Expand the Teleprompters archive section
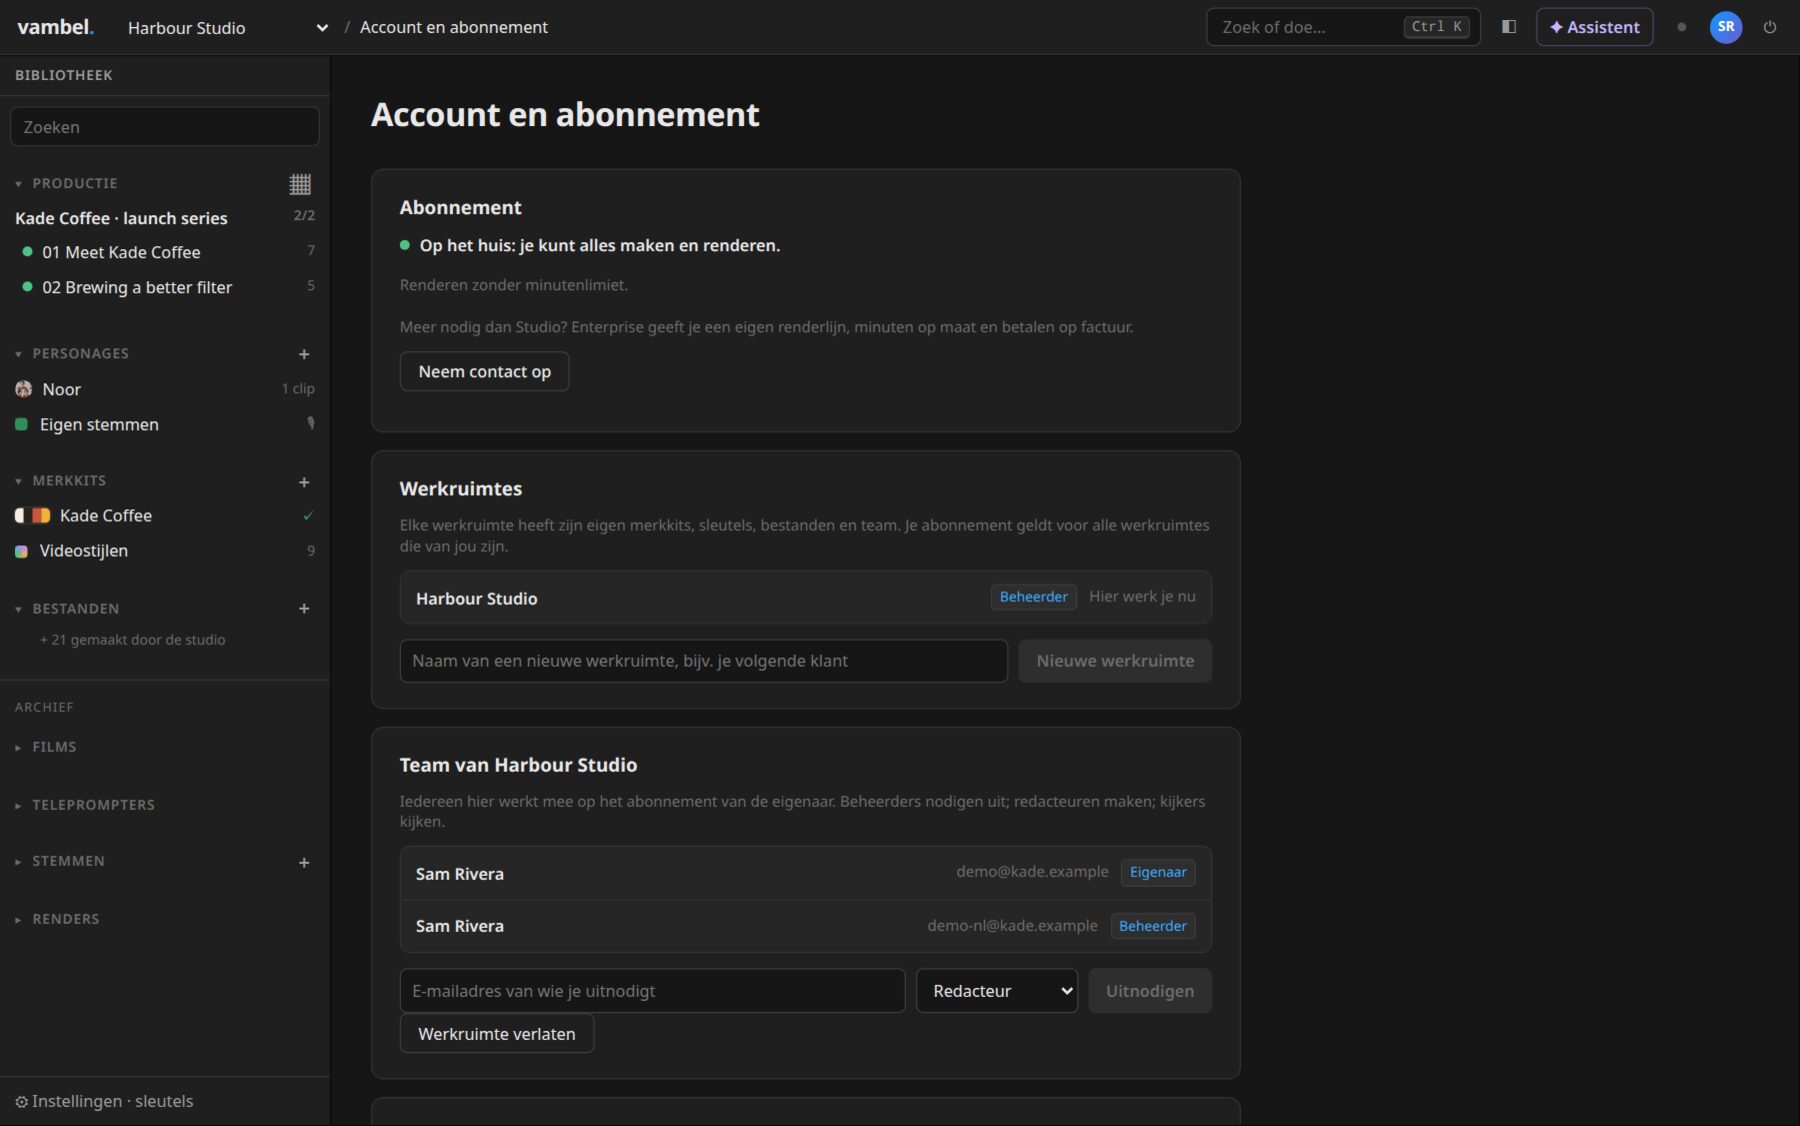Screen dimensions: 1800x1126 (85, 805)
